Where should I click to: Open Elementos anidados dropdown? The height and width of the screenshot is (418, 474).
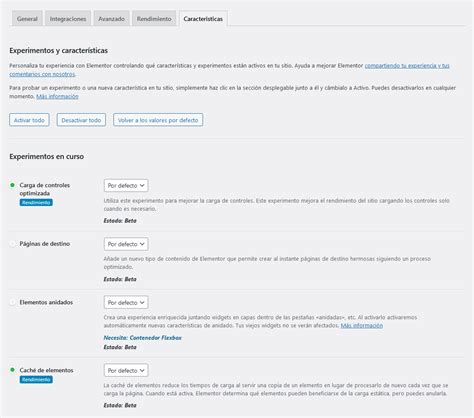126,302
